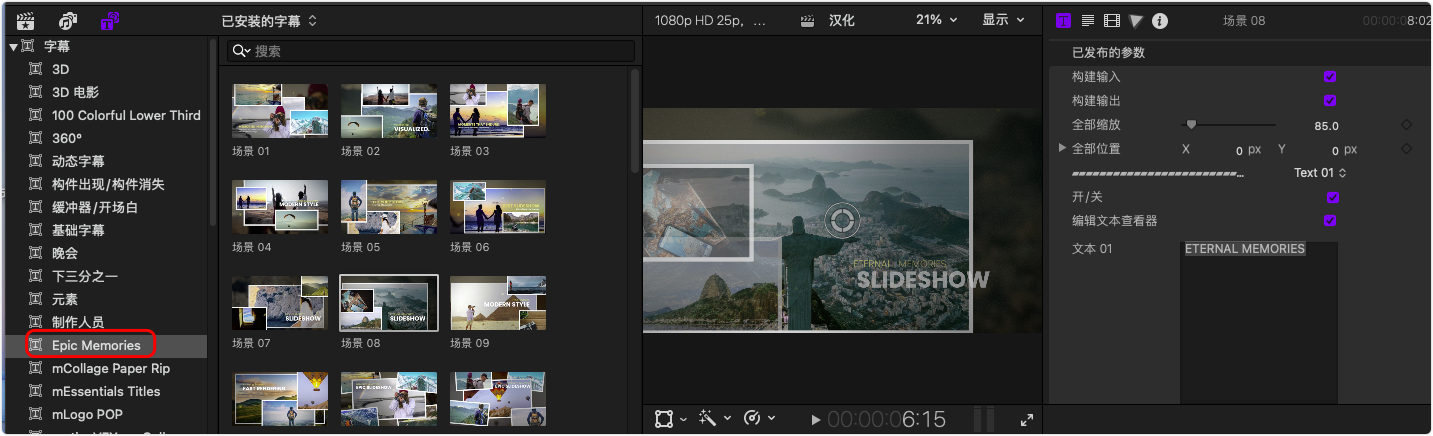Toggle the 编辑文本查看器 checkbox
This screenshot has width=1433, height=436.
point(1330,221)
